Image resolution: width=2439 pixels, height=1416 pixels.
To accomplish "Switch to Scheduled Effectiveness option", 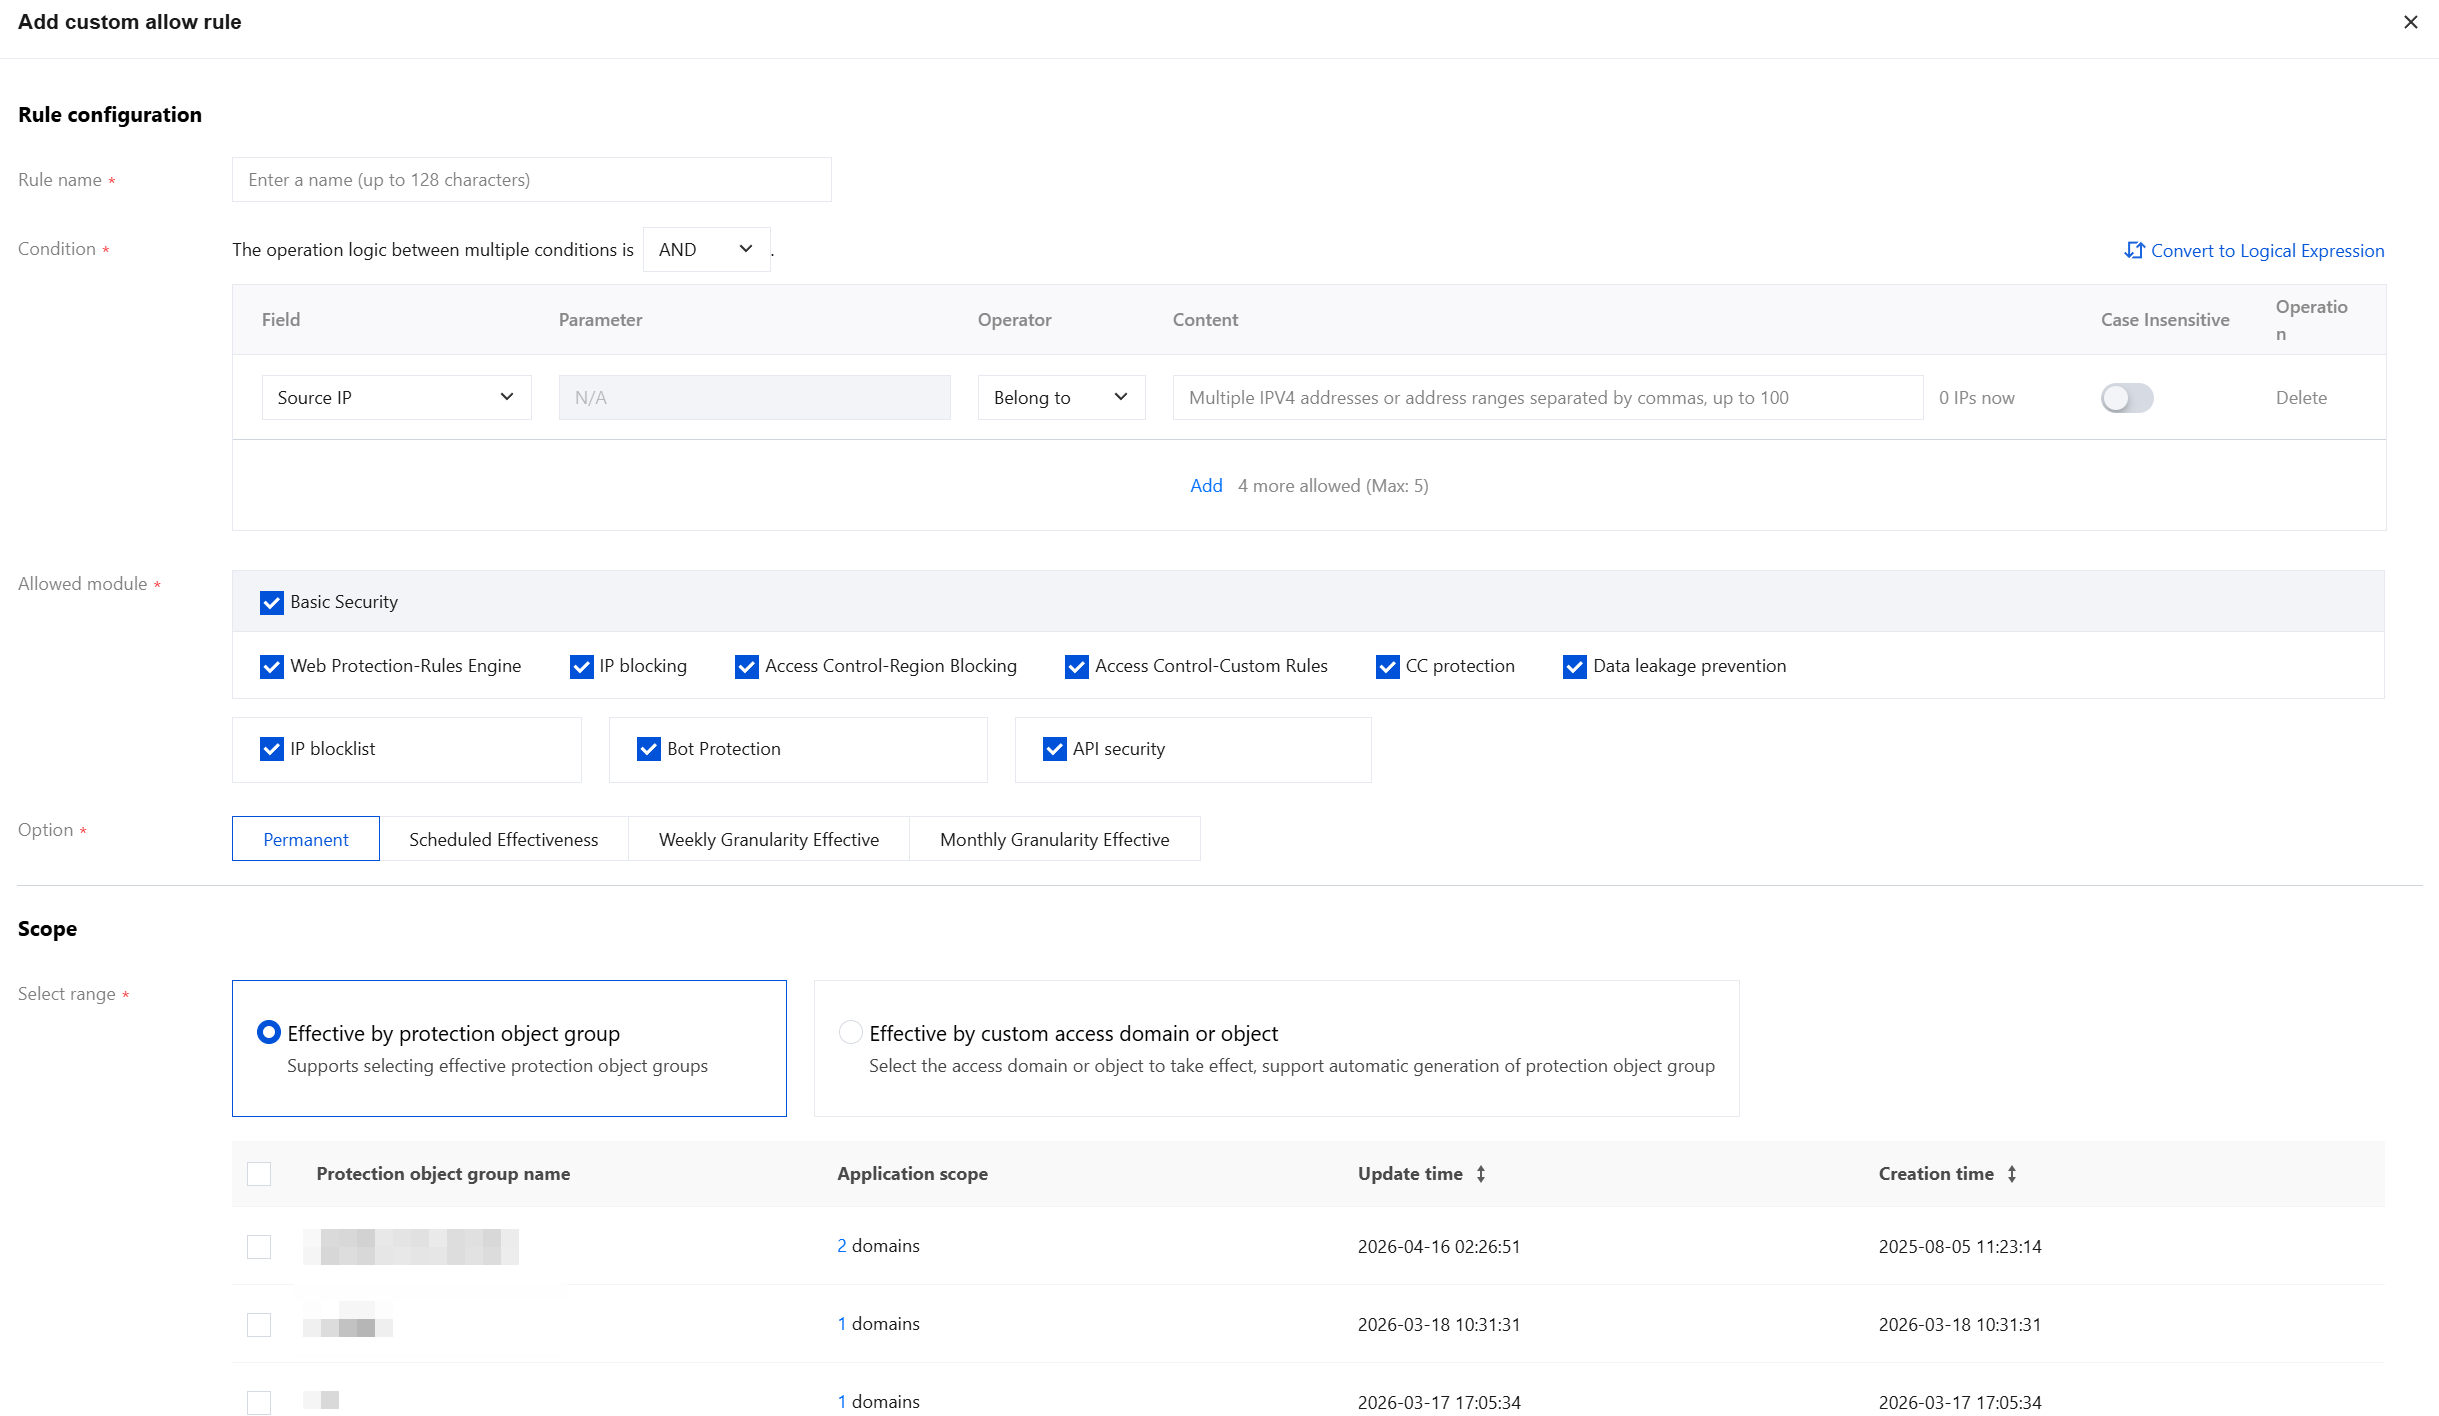I will (x=503, y=839).
